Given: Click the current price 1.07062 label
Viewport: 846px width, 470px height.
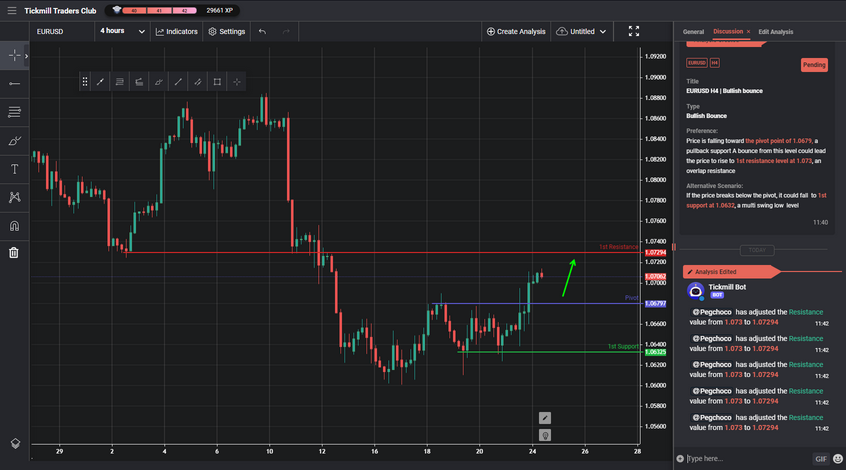Looking at the screenshot, I should tap(655, 276).
